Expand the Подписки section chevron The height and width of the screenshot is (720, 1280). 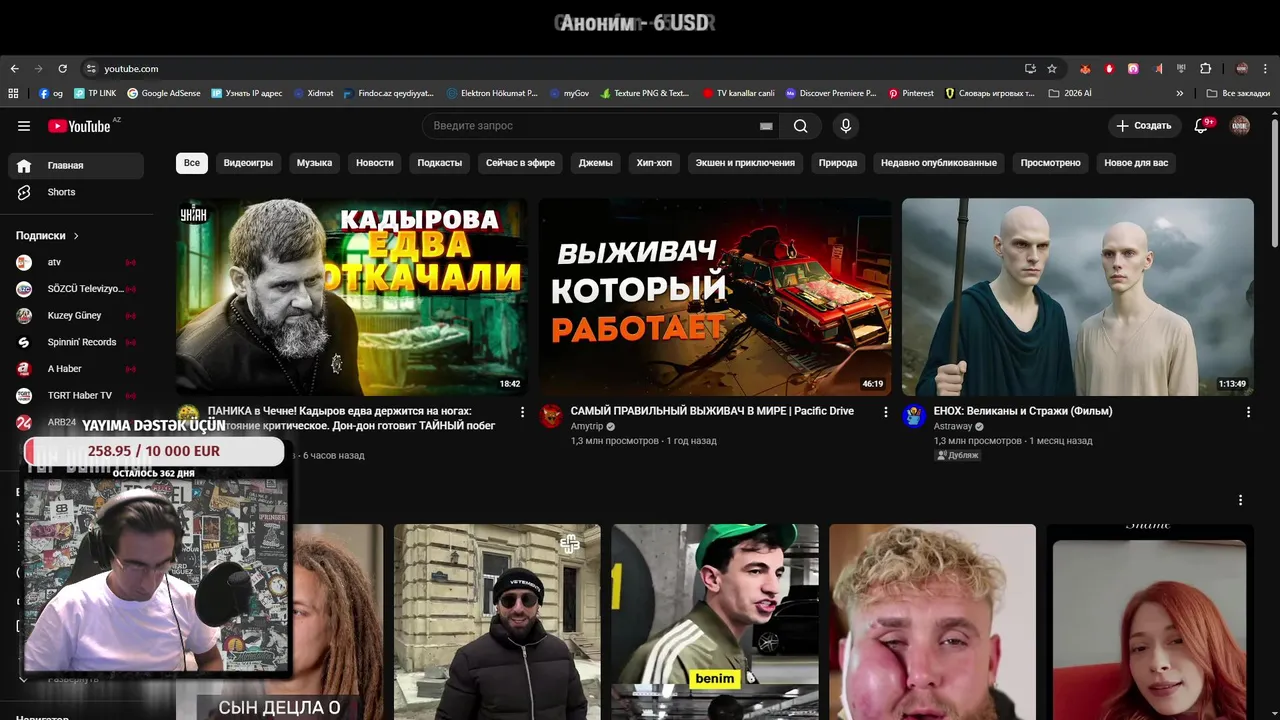point(76,236)
